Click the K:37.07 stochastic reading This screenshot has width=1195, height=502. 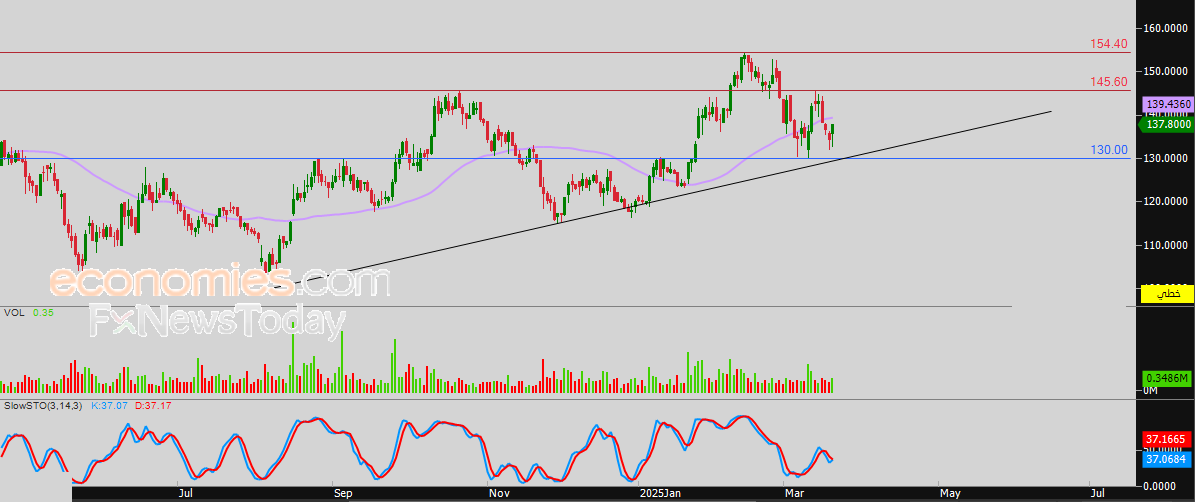pos(111,406)
